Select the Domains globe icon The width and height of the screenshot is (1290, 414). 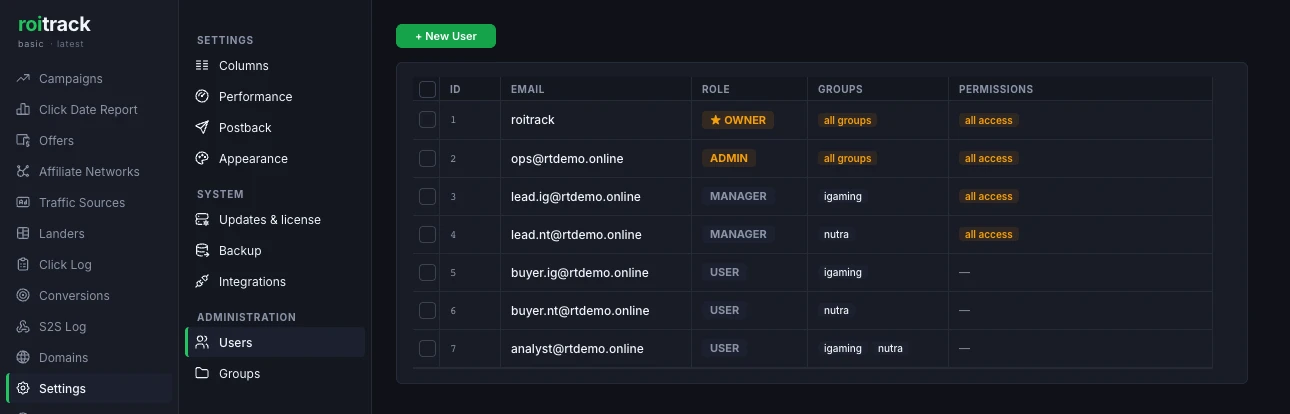coord(23,358)
